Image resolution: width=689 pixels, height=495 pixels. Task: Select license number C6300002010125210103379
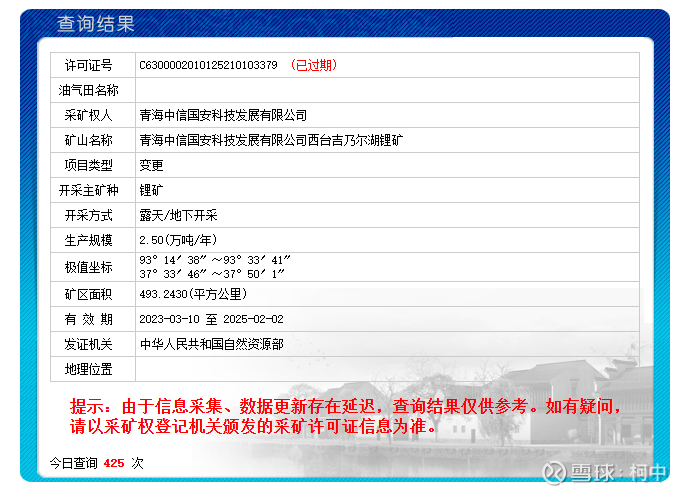click(x=208, y=65)
